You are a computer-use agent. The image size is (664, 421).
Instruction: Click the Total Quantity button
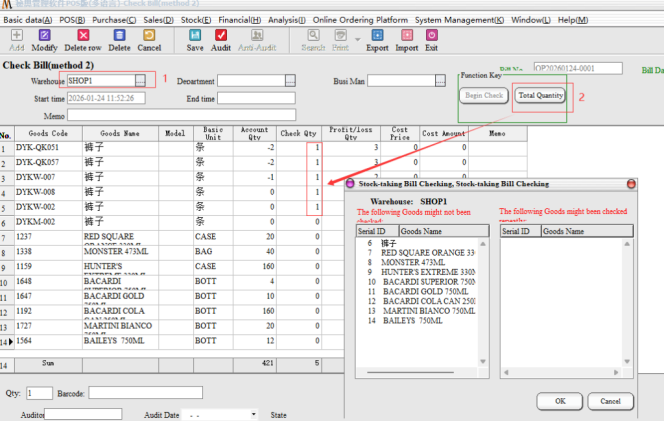coord(540,96)
